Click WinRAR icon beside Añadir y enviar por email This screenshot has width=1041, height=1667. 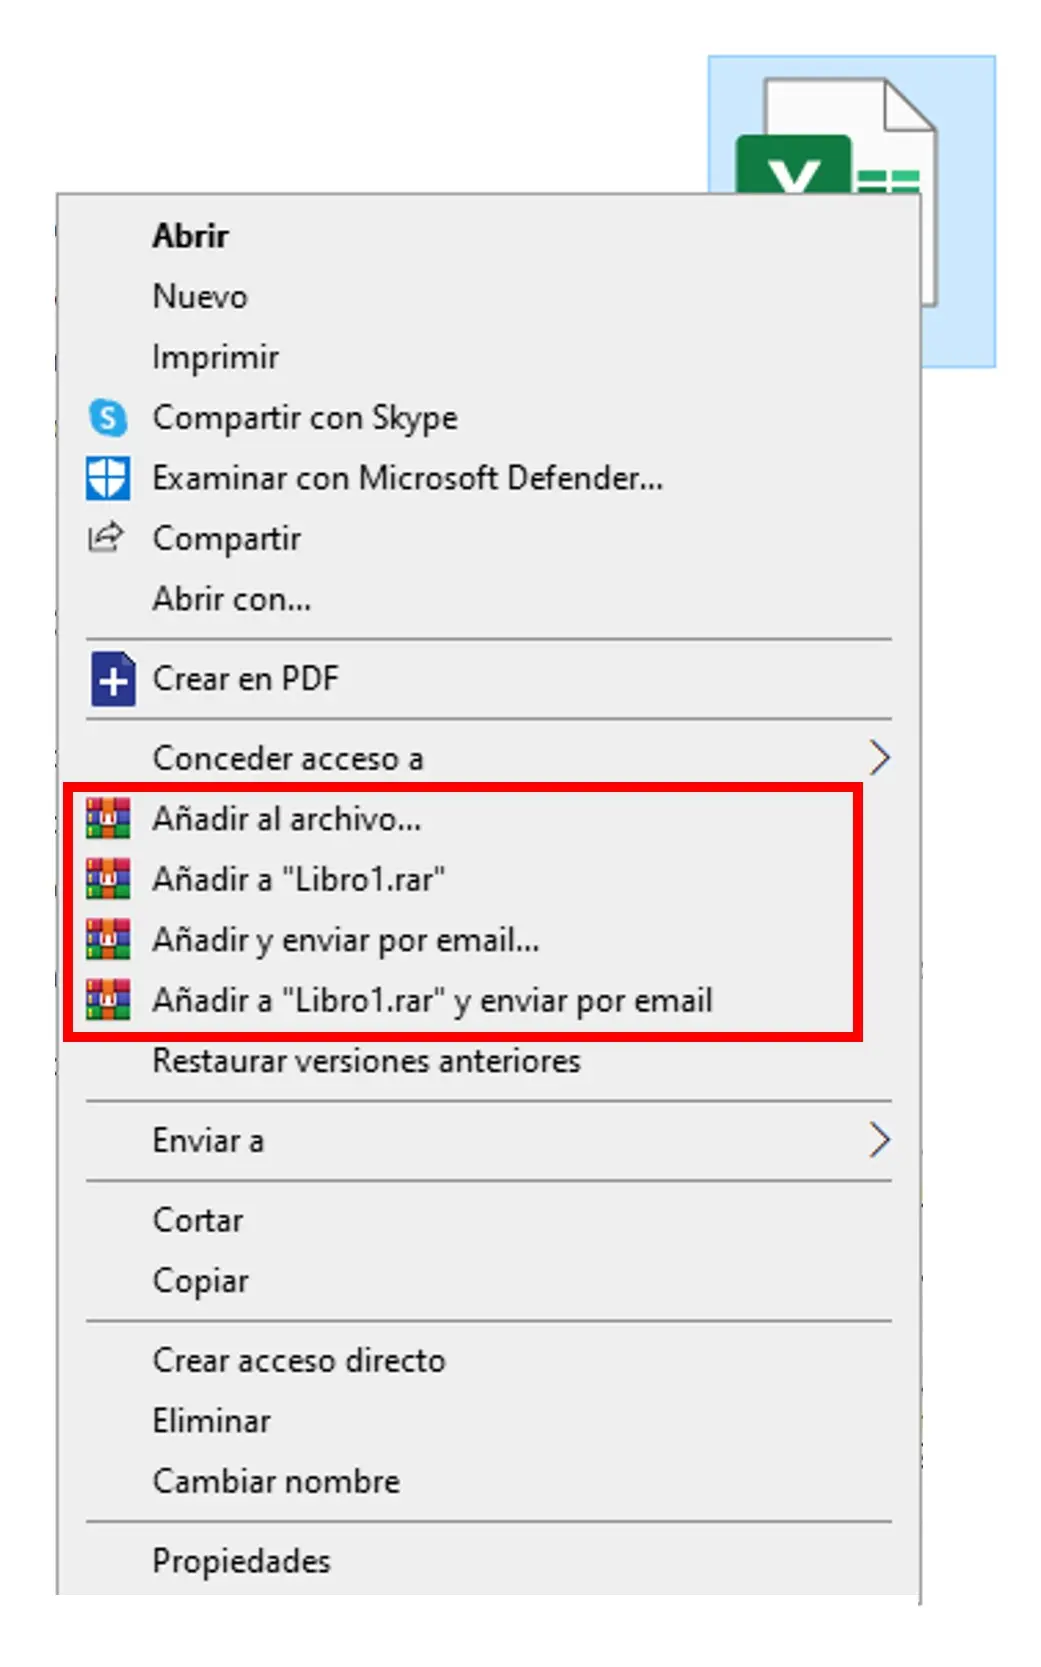point(108,939)
